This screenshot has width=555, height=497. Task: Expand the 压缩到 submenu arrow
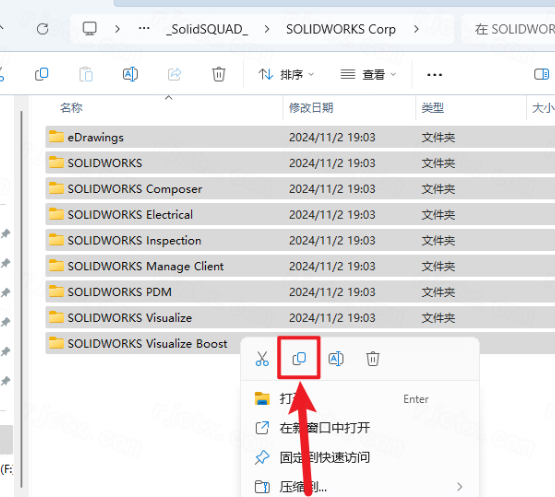(x=459, y=487)
